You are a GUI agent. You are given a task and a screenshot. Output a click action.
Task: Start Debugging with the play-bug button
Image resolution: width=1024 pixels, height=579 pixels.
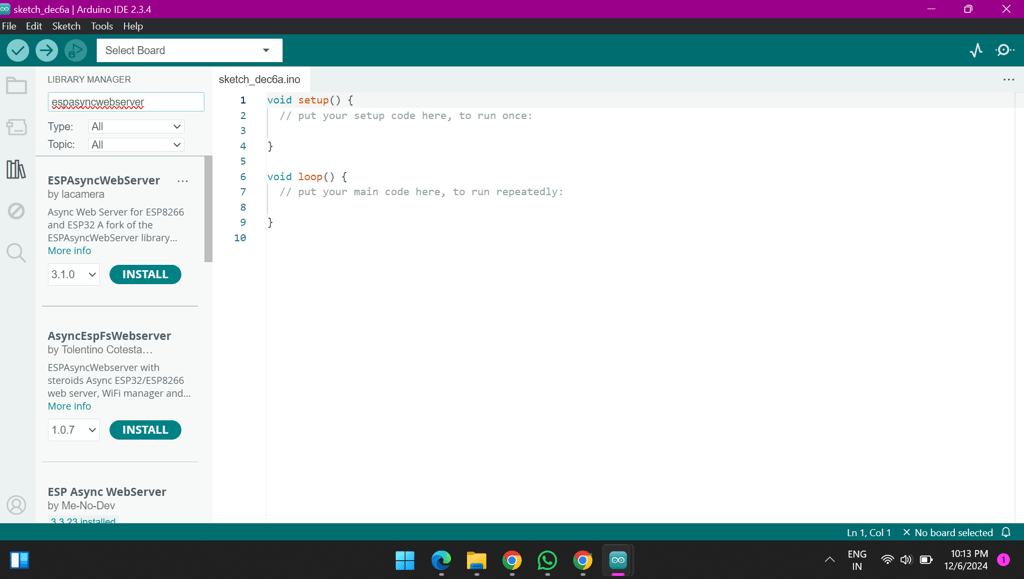click(x=75, y=50)
